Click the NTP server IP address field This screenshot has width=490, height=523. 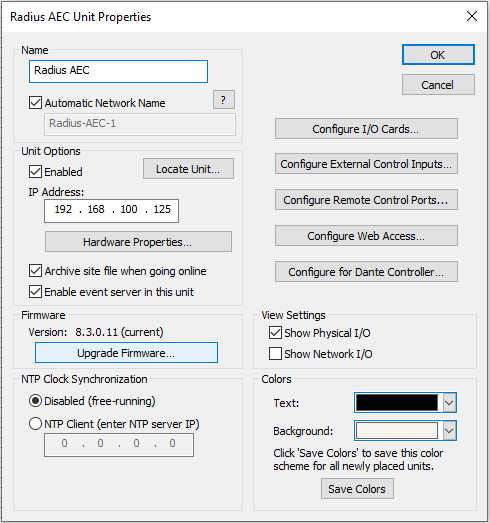(119, 445)
